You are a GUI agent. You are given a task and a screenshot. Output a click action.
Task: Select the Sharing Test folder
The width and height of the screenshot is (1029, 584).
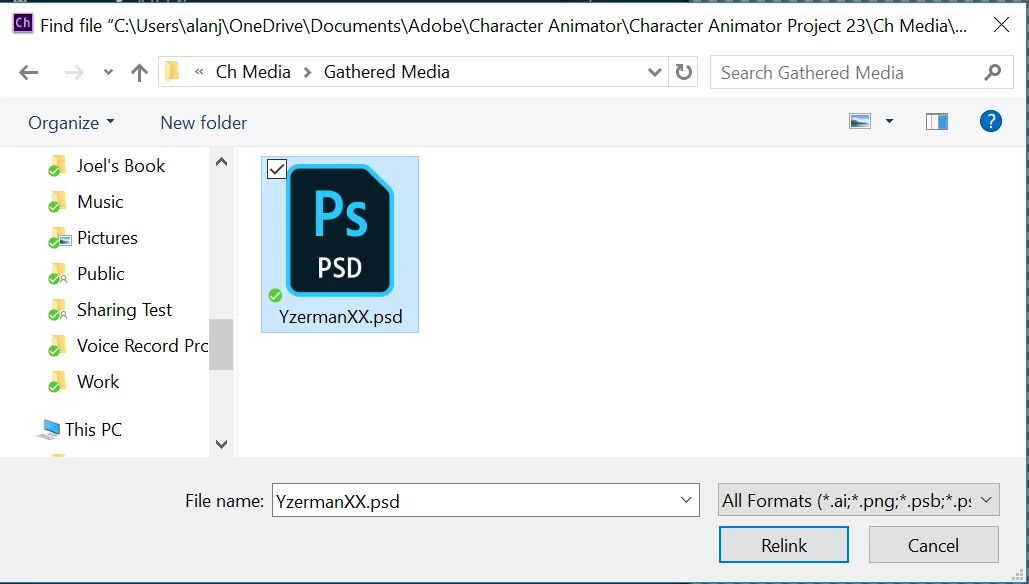pyautogui.click(x=124, y=310)
